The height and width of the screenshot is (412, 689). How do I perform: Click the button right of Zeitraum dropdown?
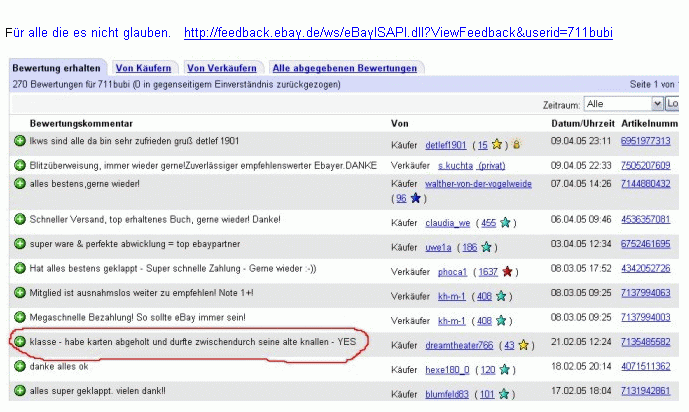coord(673,103)
